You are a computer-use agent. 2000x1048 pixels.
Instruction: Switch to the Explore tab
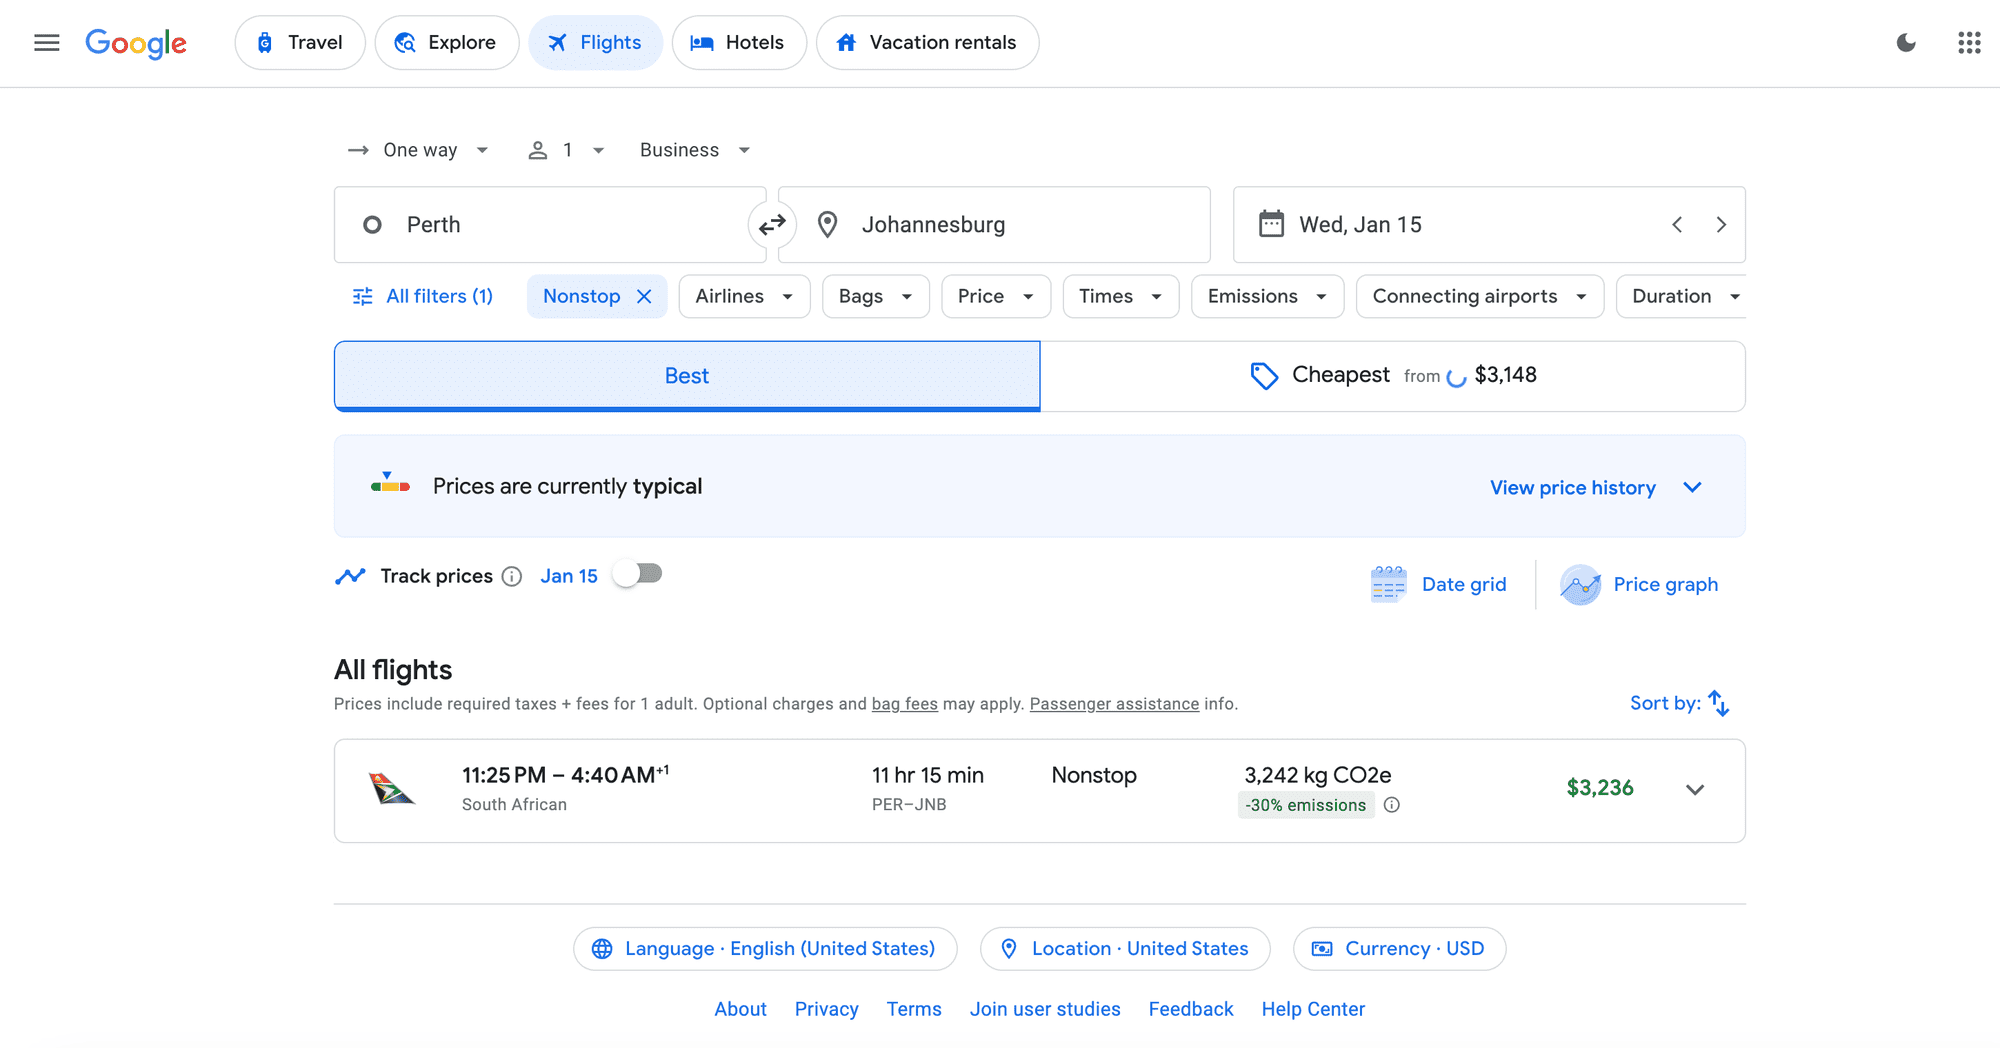coord(447,42)
